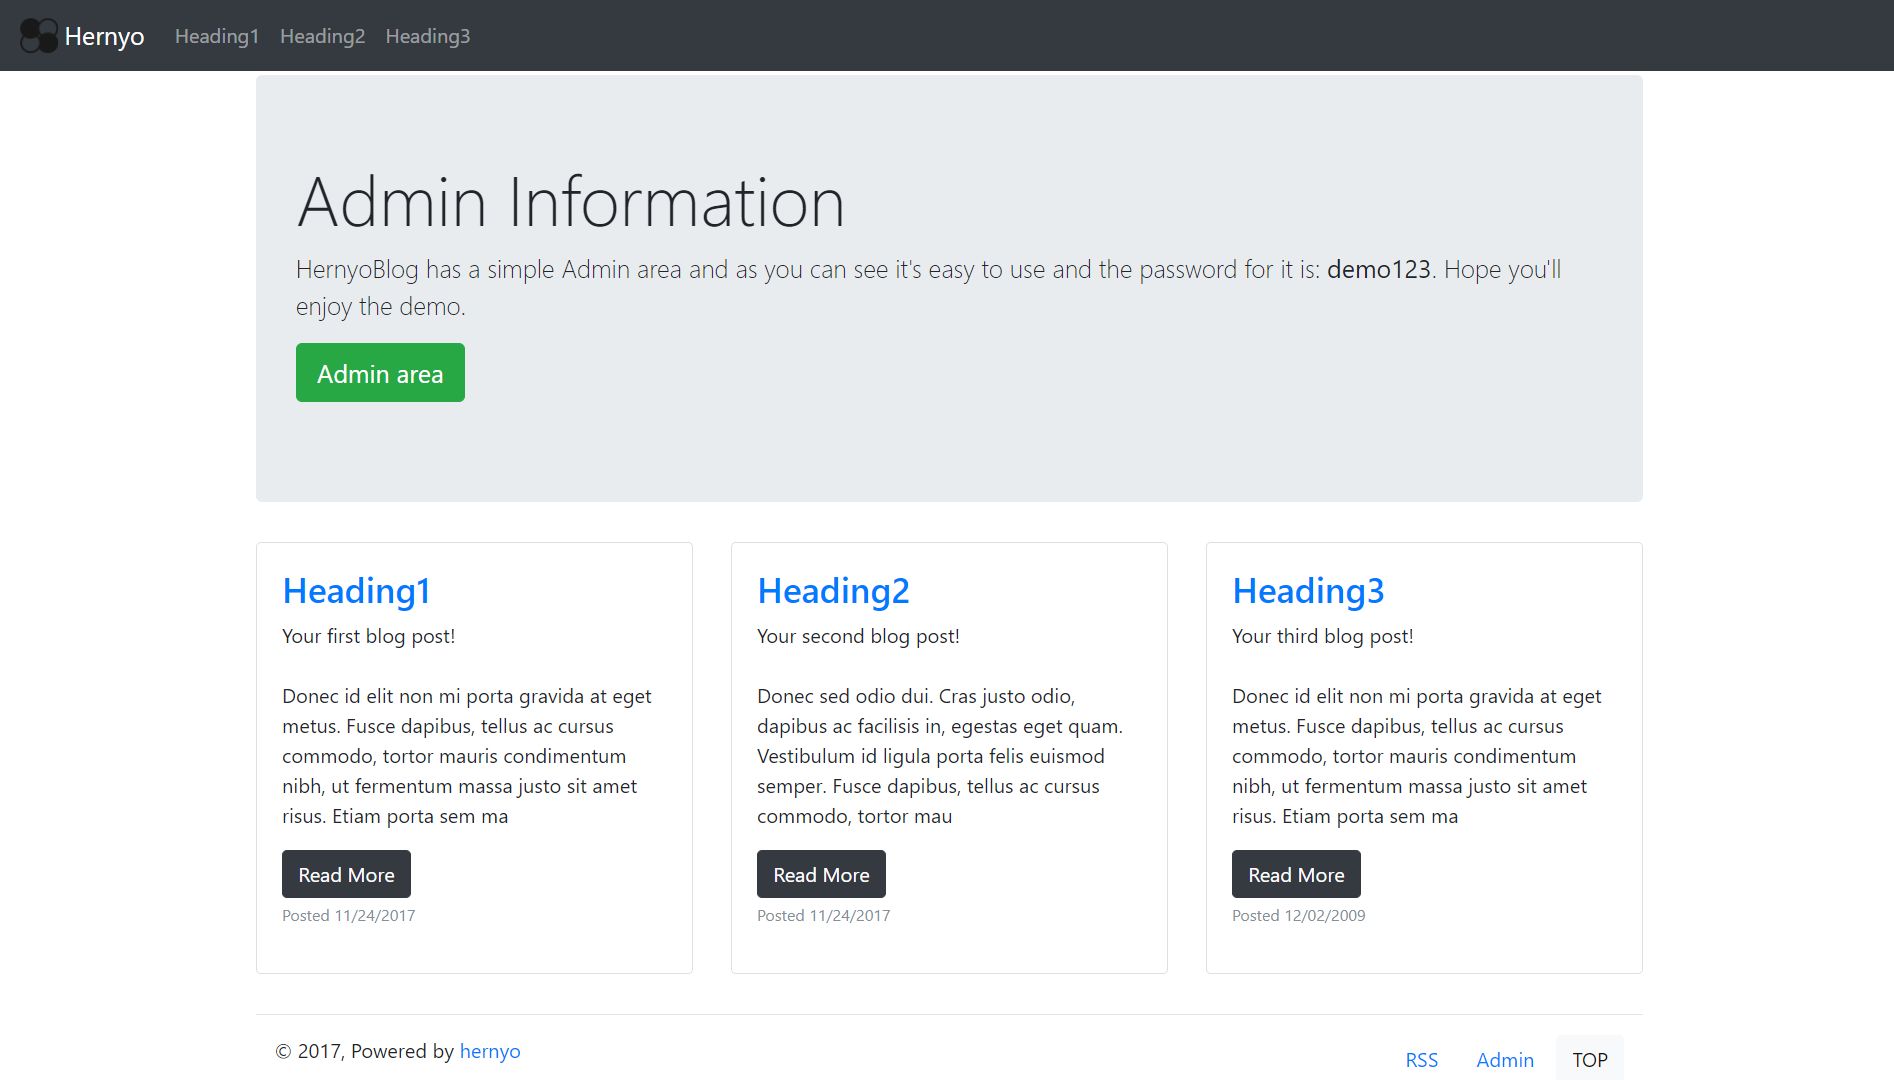1894x1080 pixels.
Task: Click the 'Posted 12/02/2009' date text
Action: click(1298, 915)
